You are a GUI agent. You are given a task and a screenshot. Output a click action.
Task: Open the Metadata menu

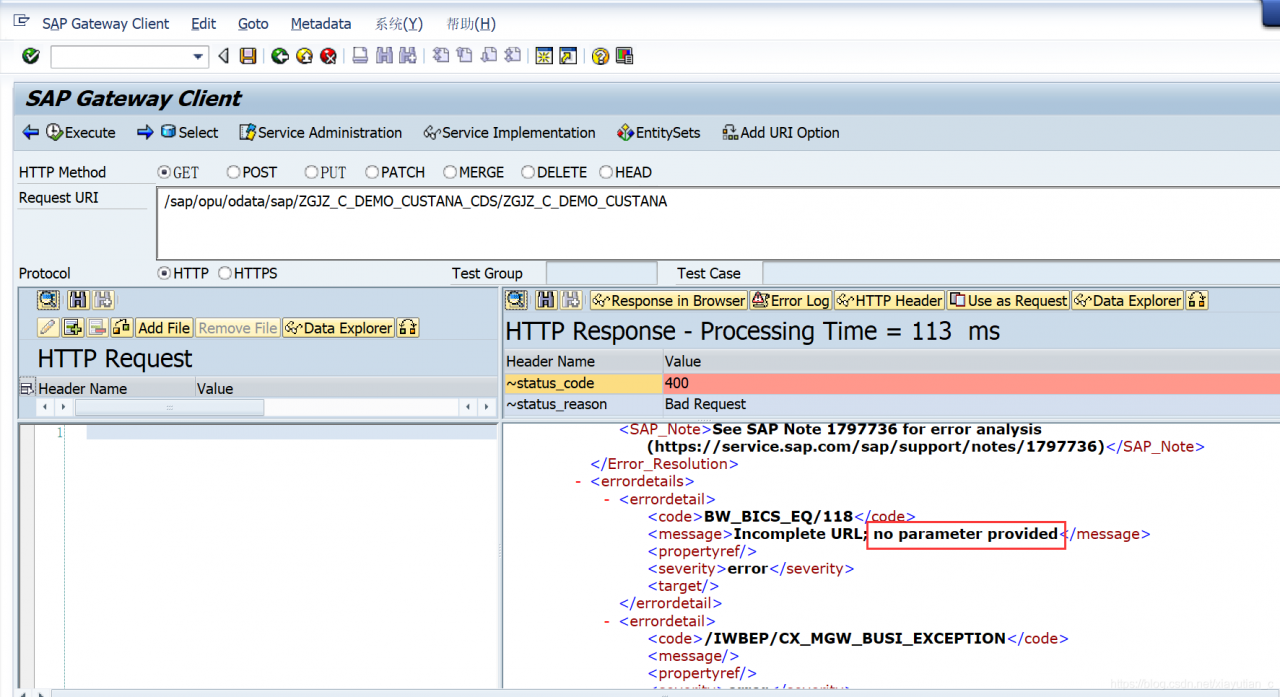(321, 24)
